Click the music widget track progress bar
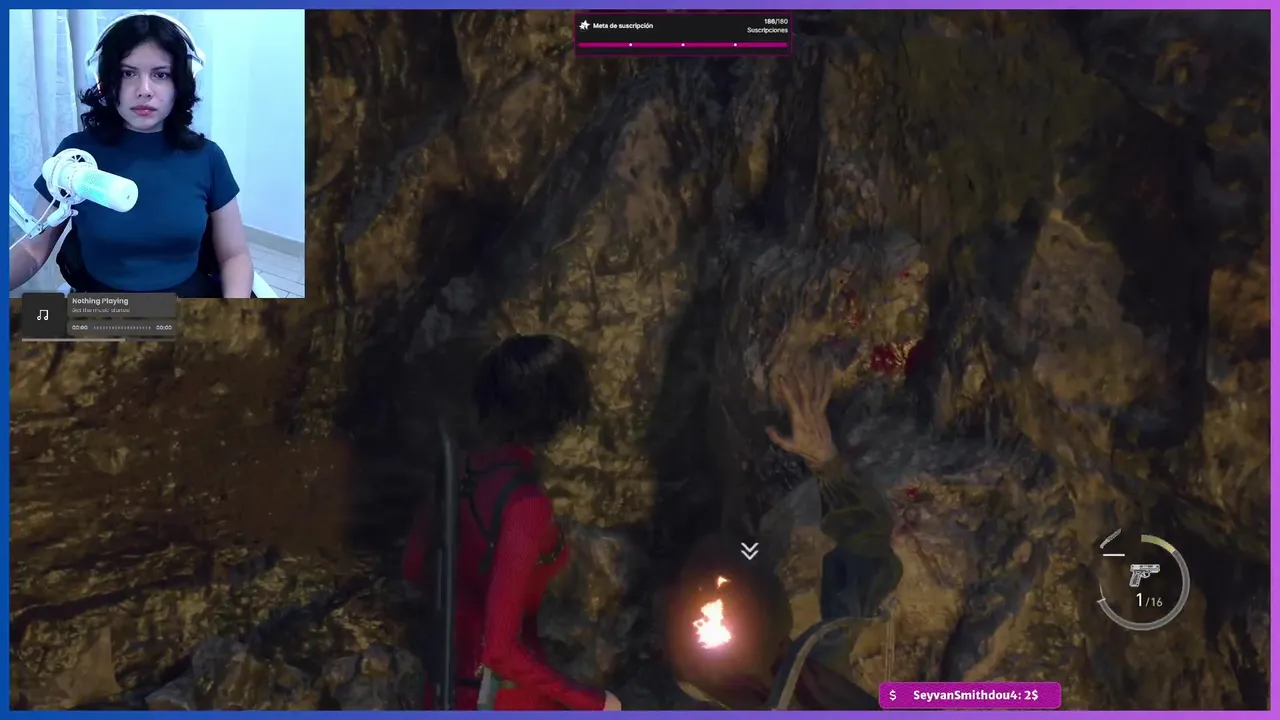Image resolution: width=1280 pixels, height=720 pixels. click(122, 327)
